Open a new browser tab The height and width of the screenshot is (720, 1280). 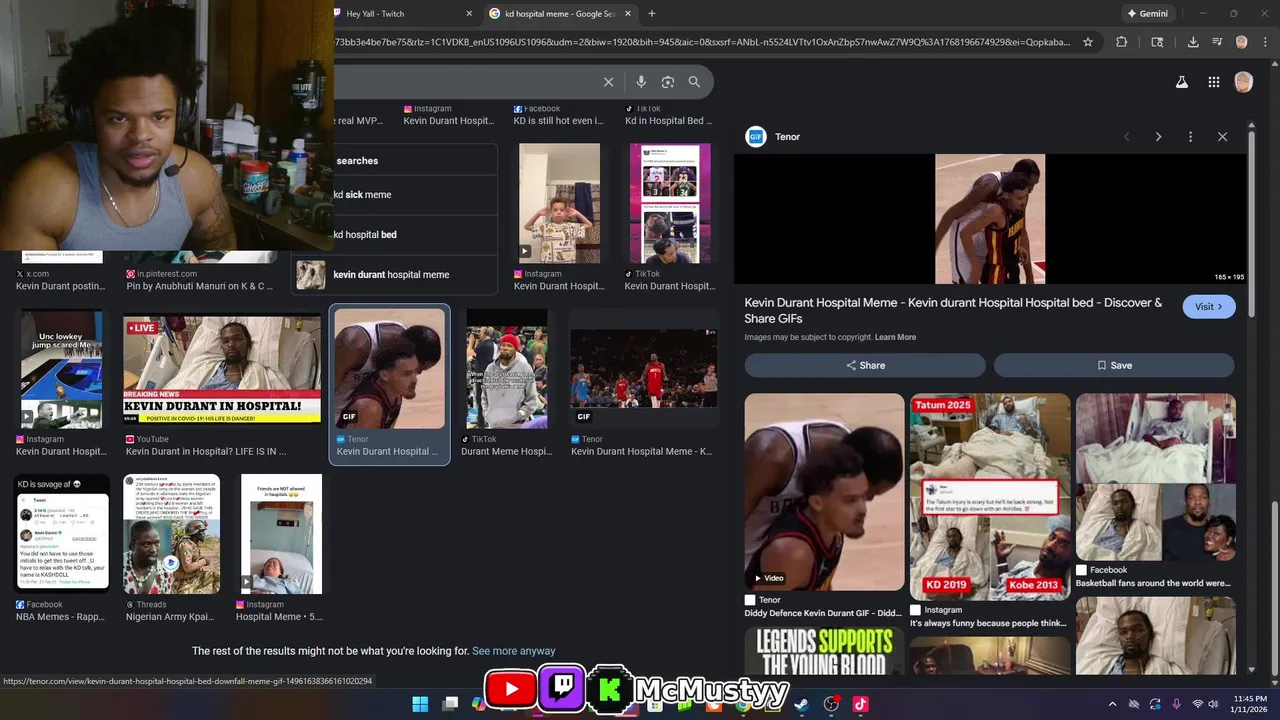[x=652, y=14]
